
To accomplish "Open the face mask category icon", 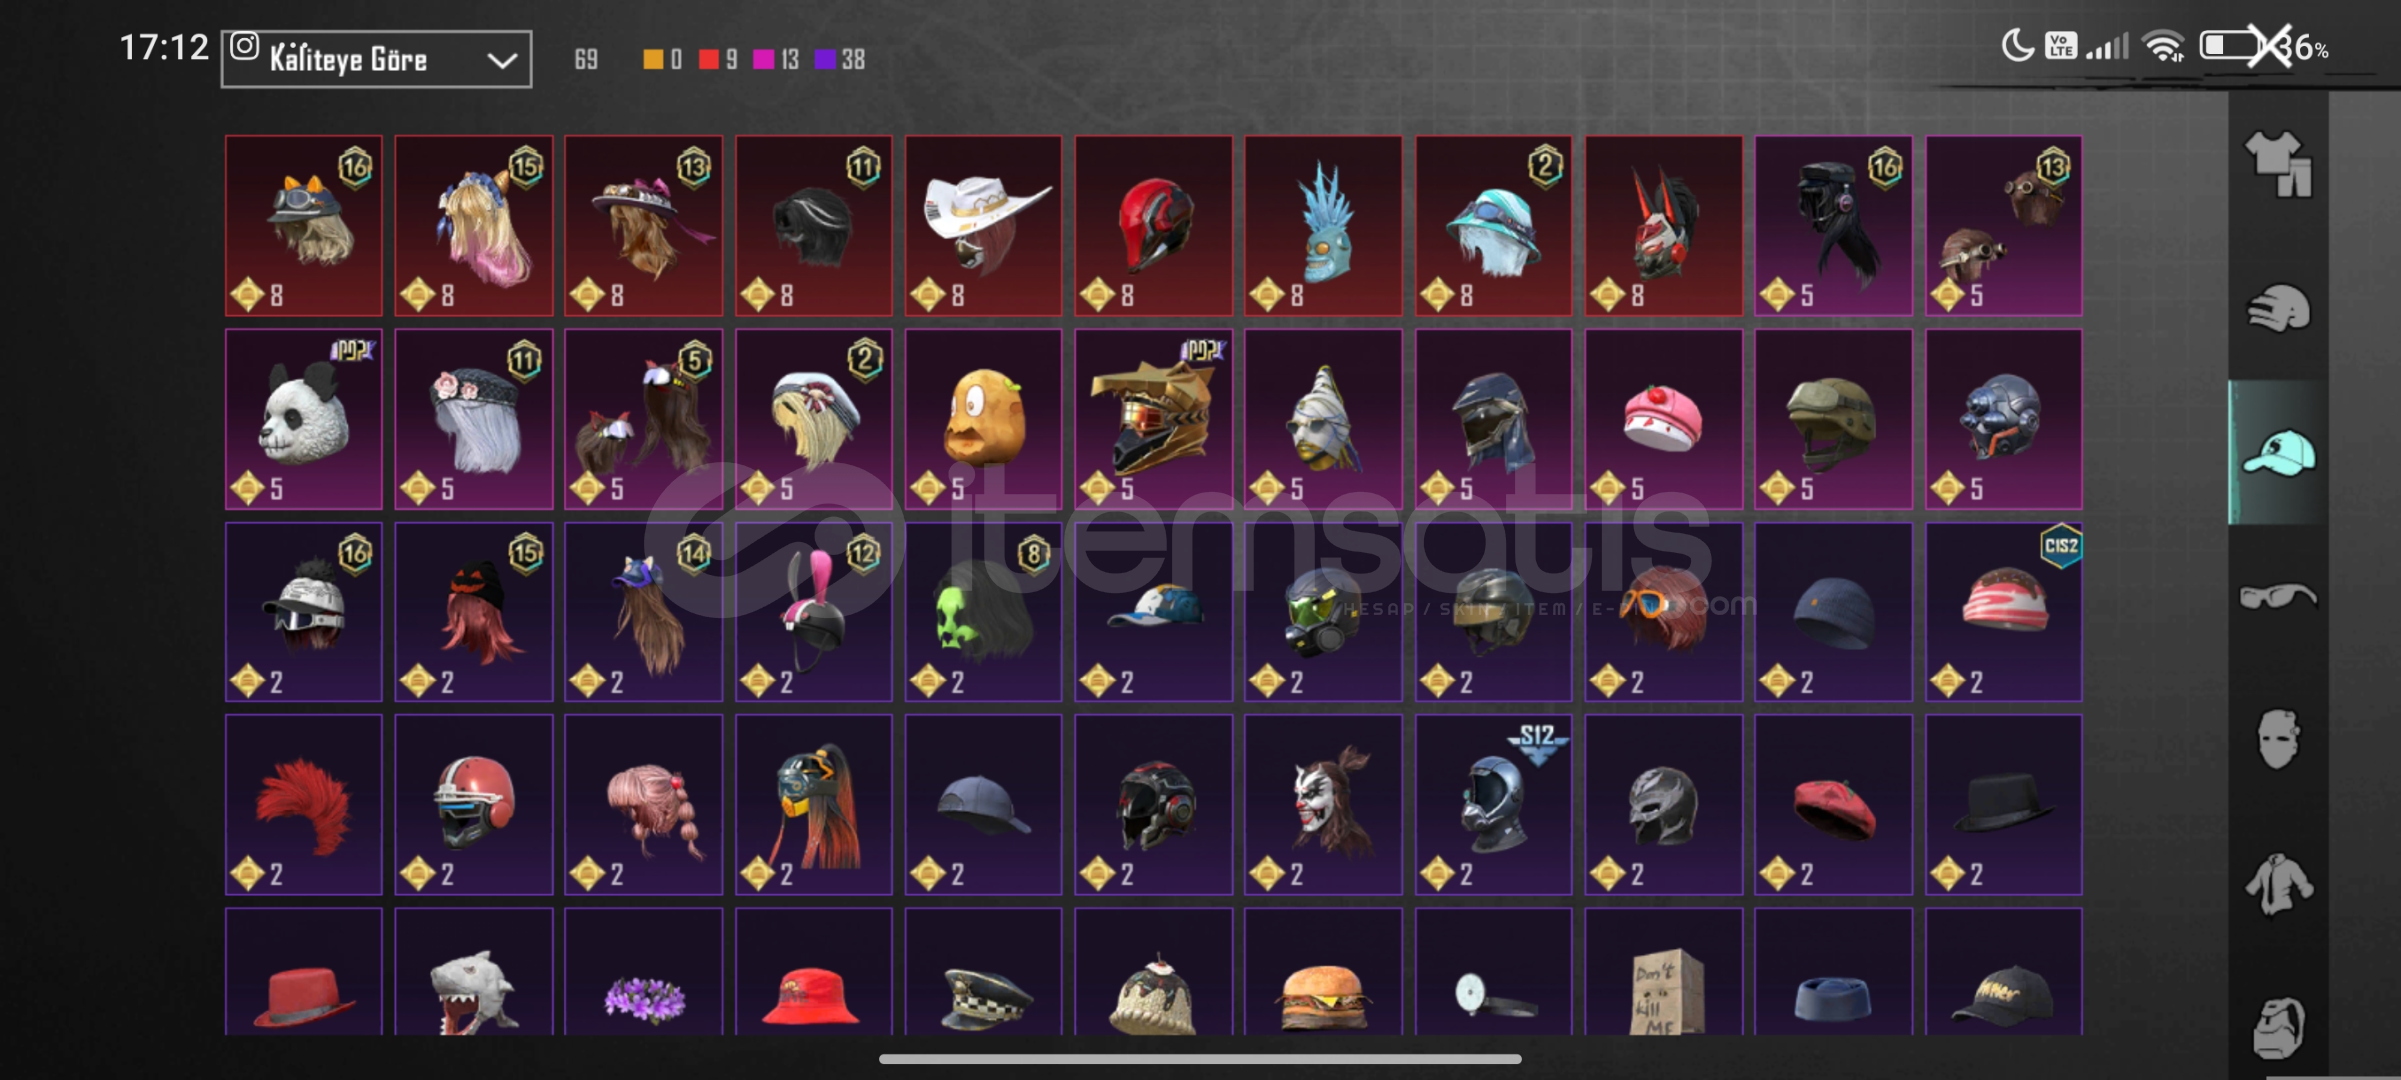I will click(2278, 739).
